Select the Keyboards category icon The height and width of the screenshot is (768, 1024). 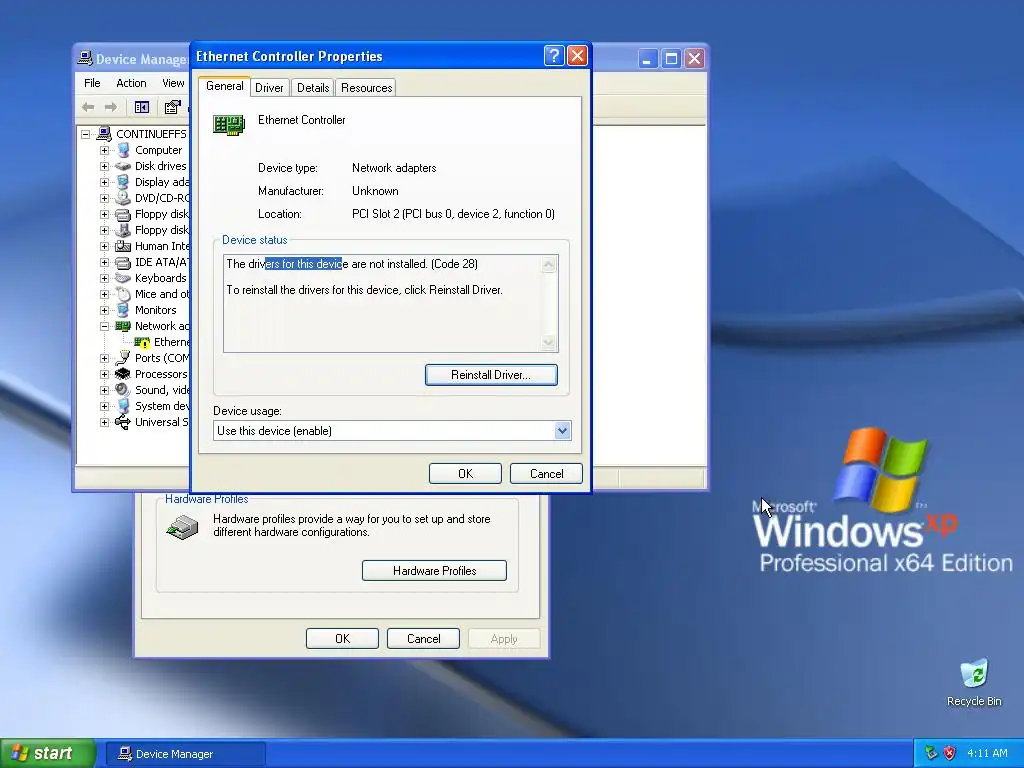point(123,278)
